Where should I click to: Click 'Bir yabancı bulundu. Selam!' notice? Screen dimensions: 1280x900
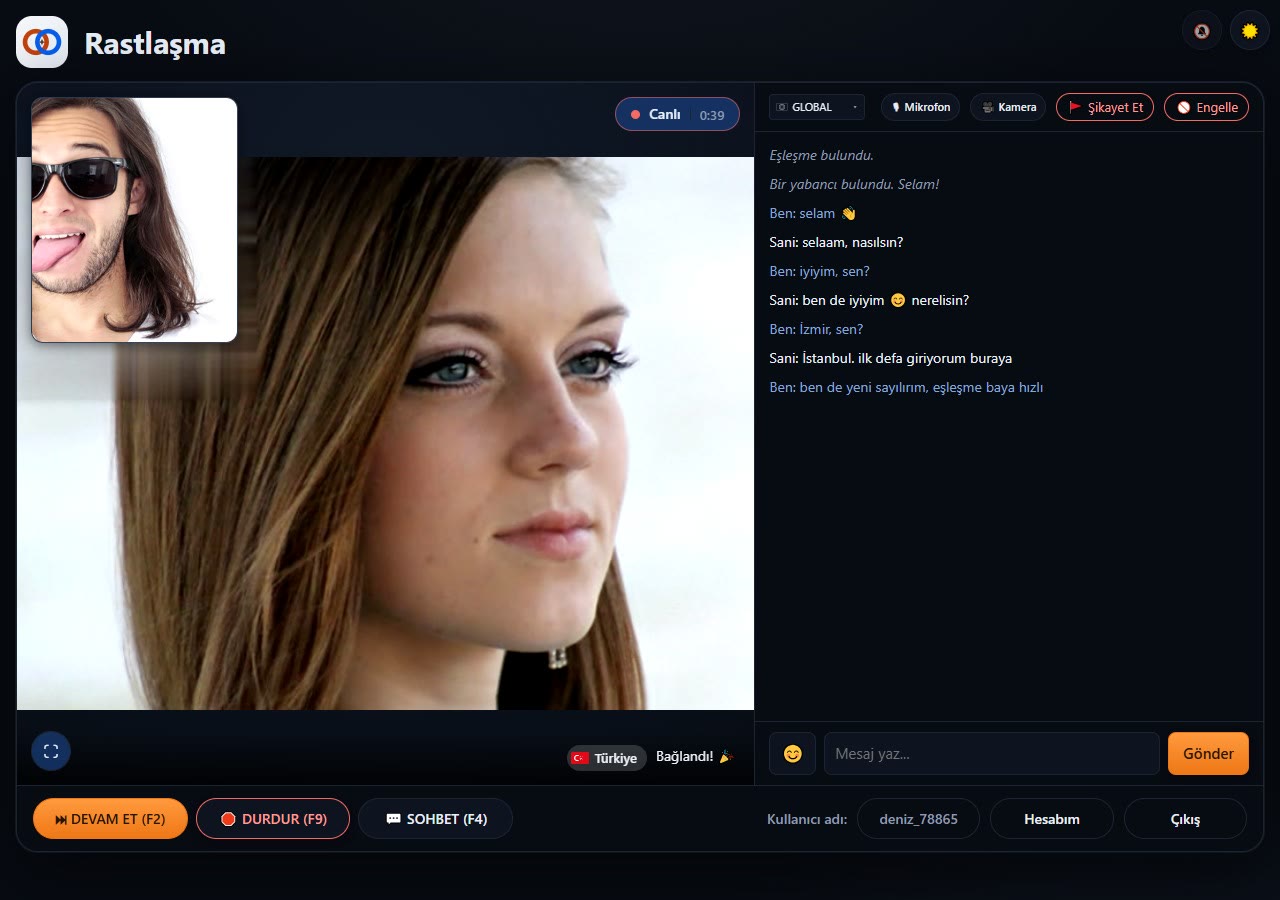tap(854, 184)
